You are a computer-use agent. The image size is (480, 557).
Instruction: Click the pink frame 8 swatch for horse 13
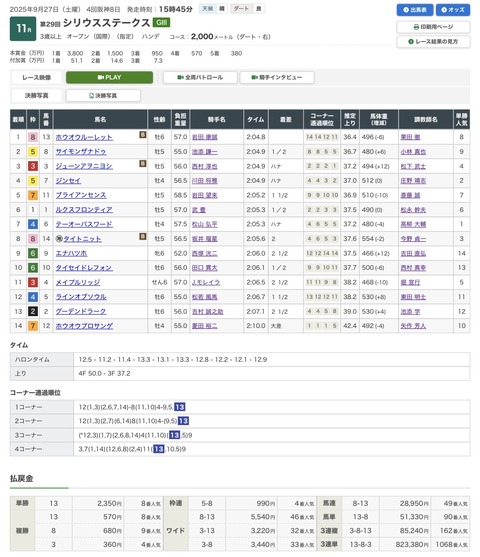pos(33,137)
